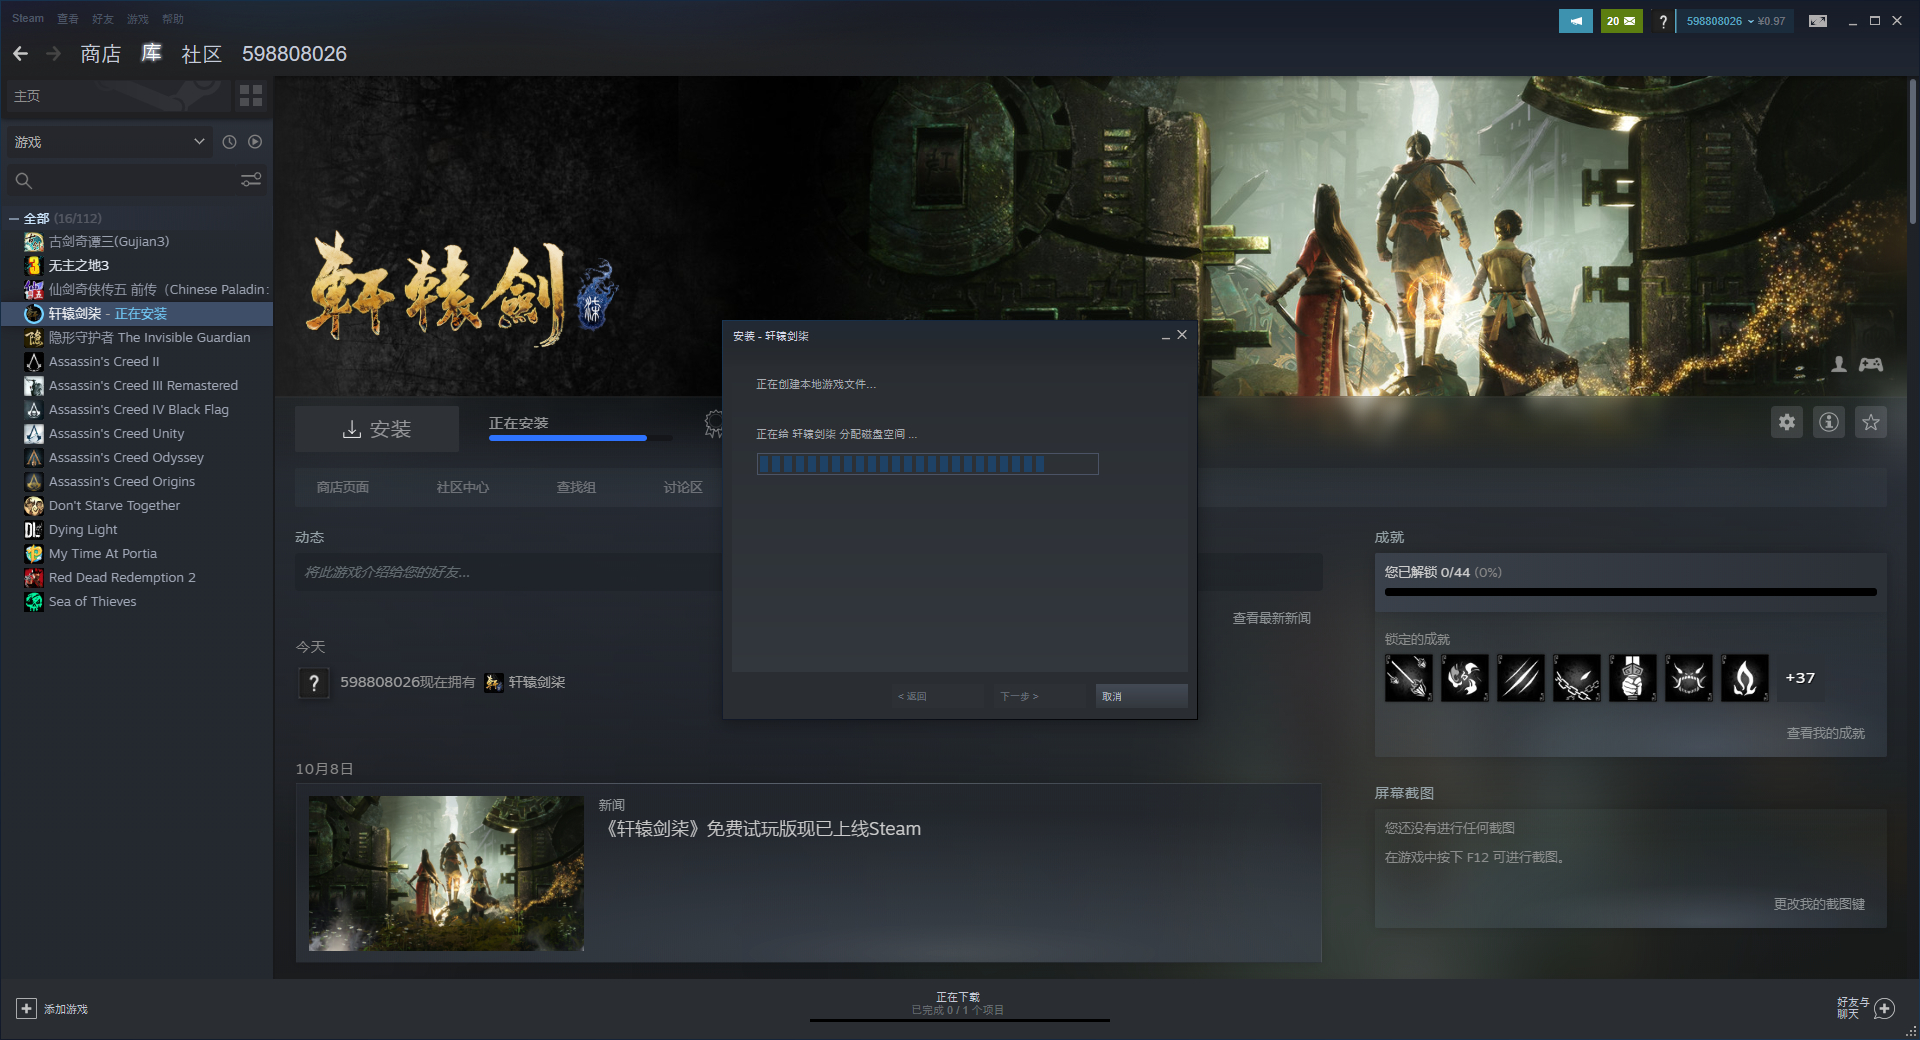Open account 598808026 dropdown

(1735, 21)
